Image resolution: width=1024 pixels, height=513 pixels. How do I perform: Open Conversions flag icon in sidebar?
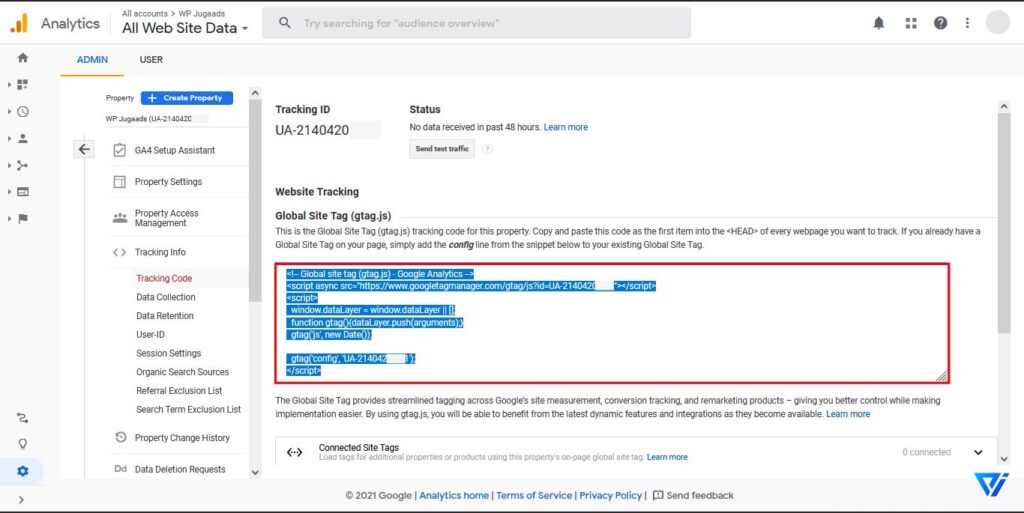23,219
